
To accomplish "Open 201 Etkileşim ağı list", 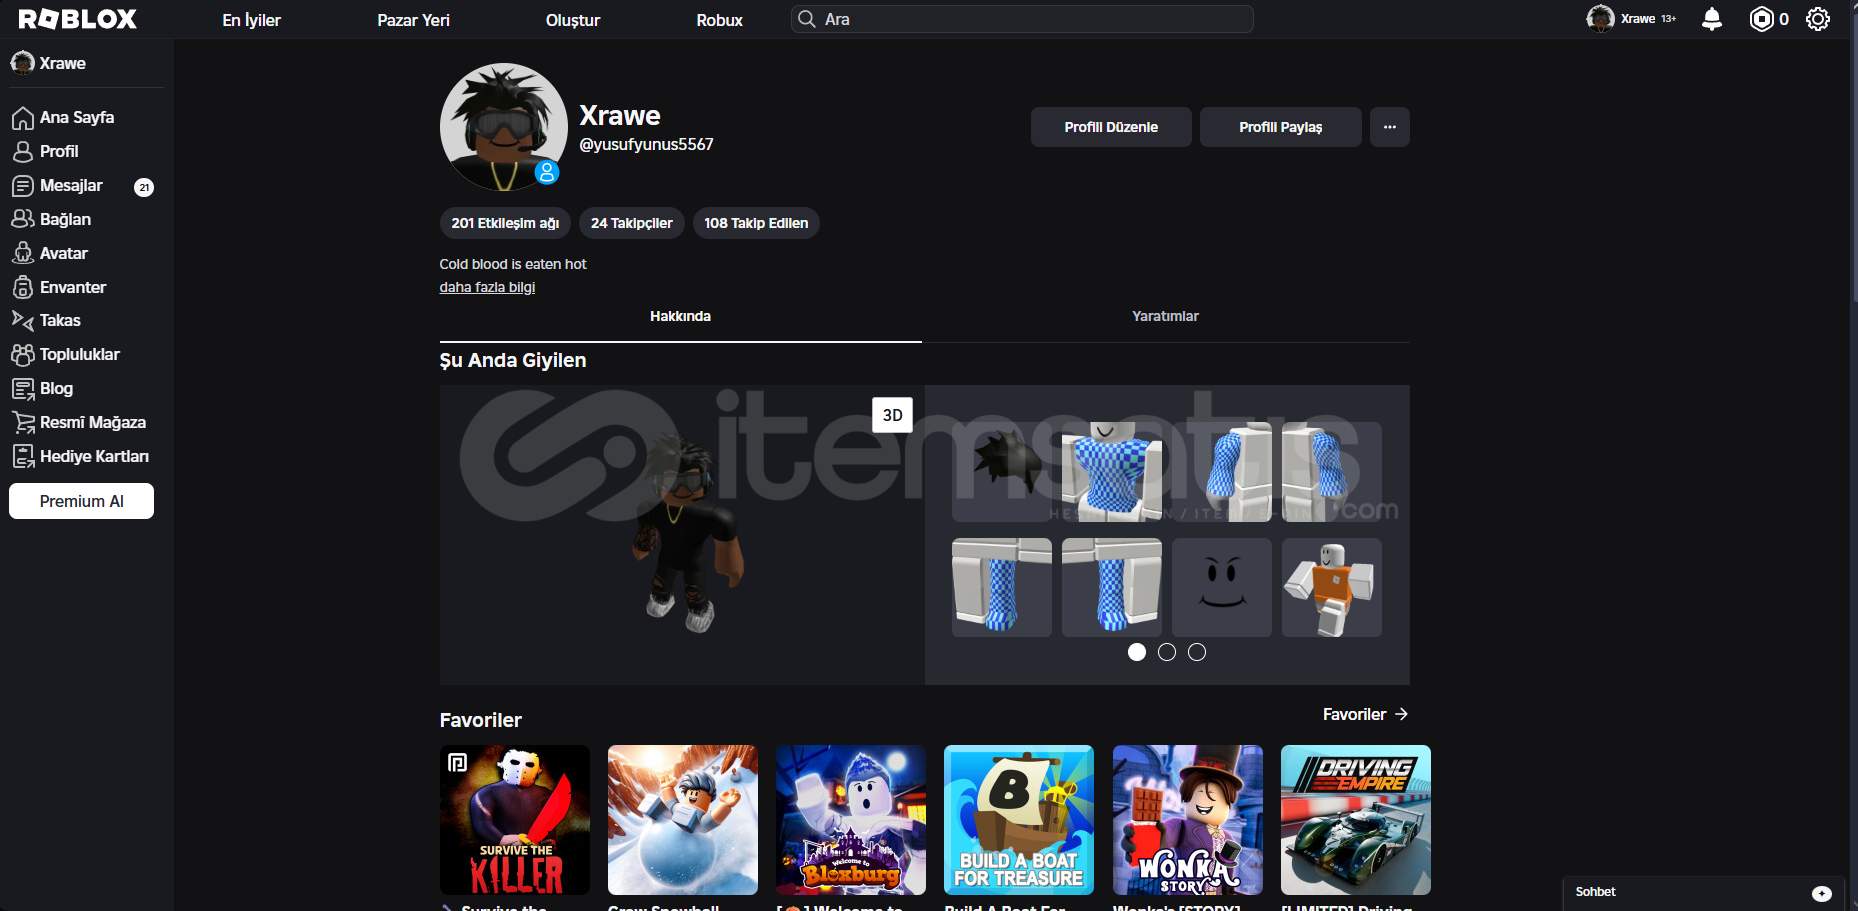I will coord(505,223).
